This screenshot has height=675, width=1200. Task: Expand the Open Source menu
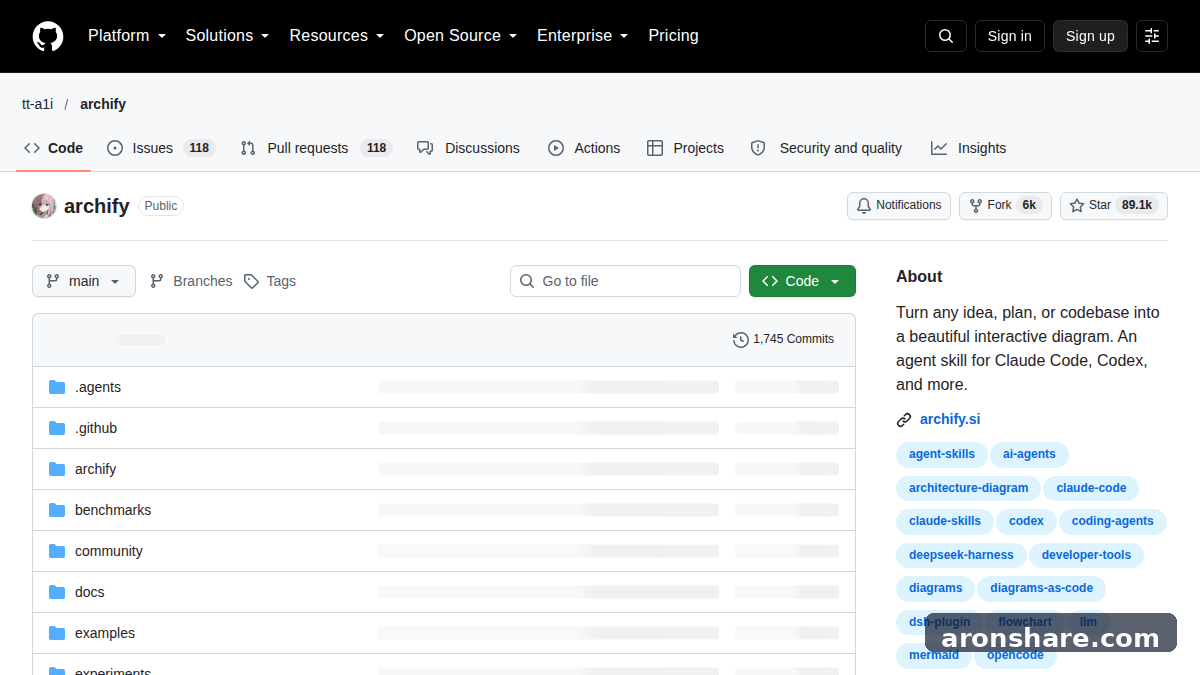coord(460,36)
